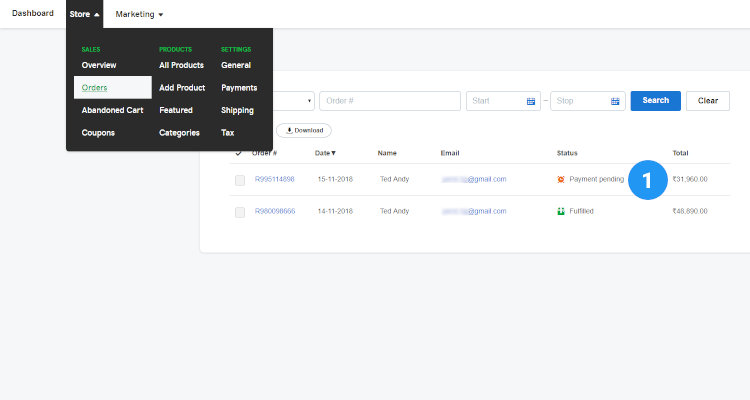Screen dimensions: 750x400
Task: Click the Start date field
Action: click(x=503, y=101)
